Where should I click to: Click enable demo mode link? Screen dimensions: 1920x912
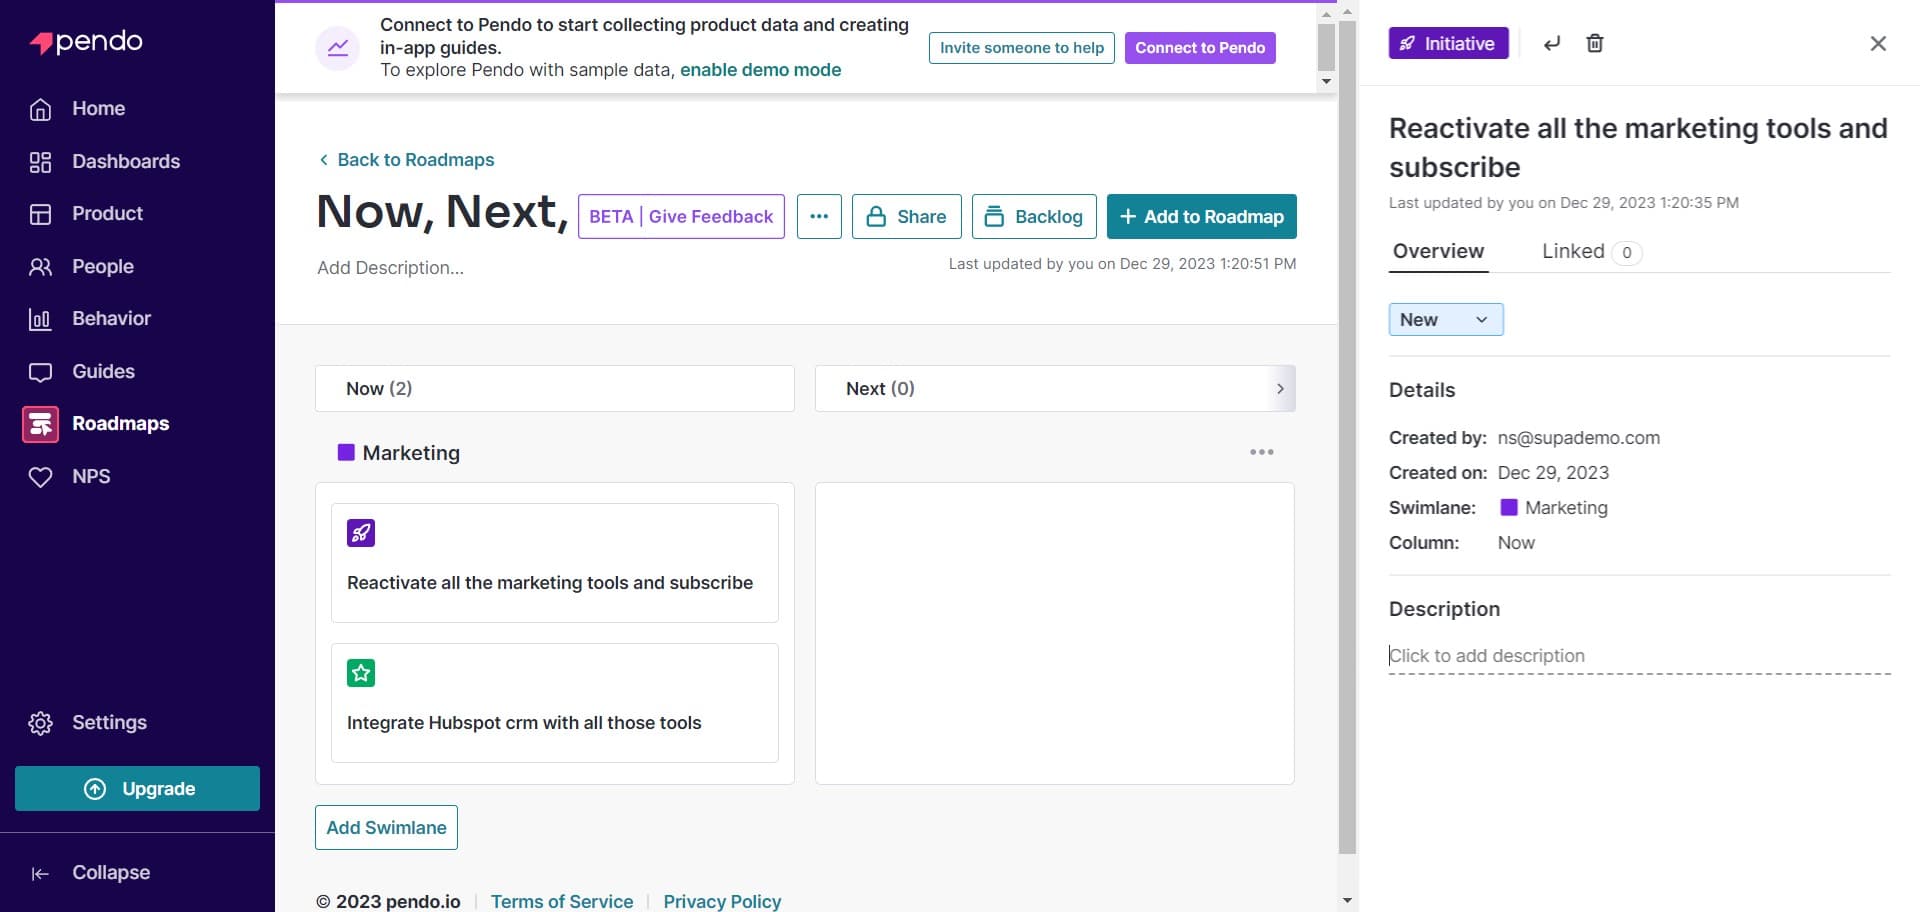click(760, 70)
